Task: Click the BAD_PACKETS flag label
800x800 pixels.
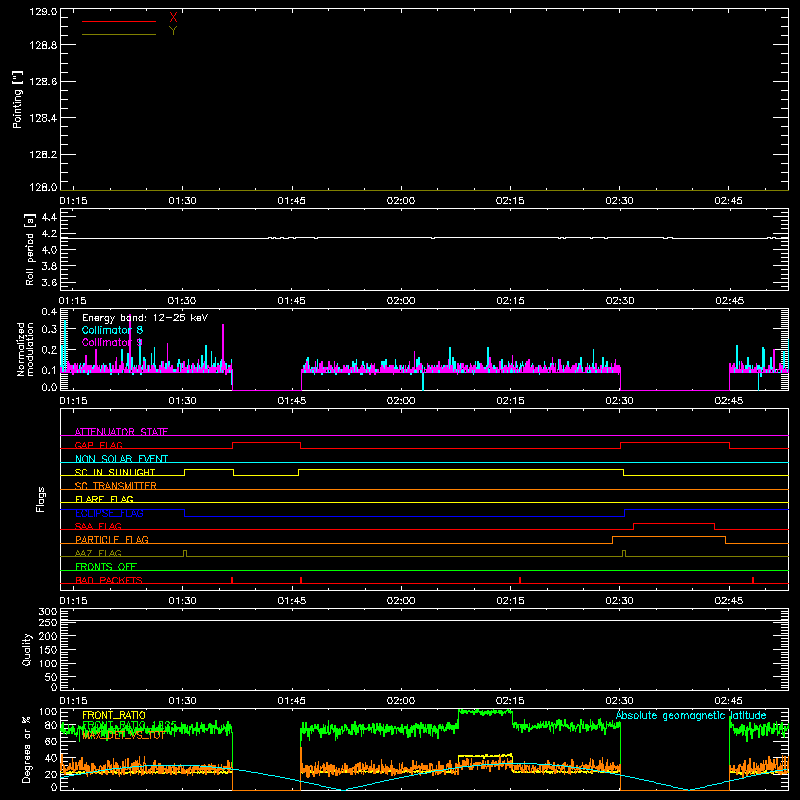Action: click(109, 580)
